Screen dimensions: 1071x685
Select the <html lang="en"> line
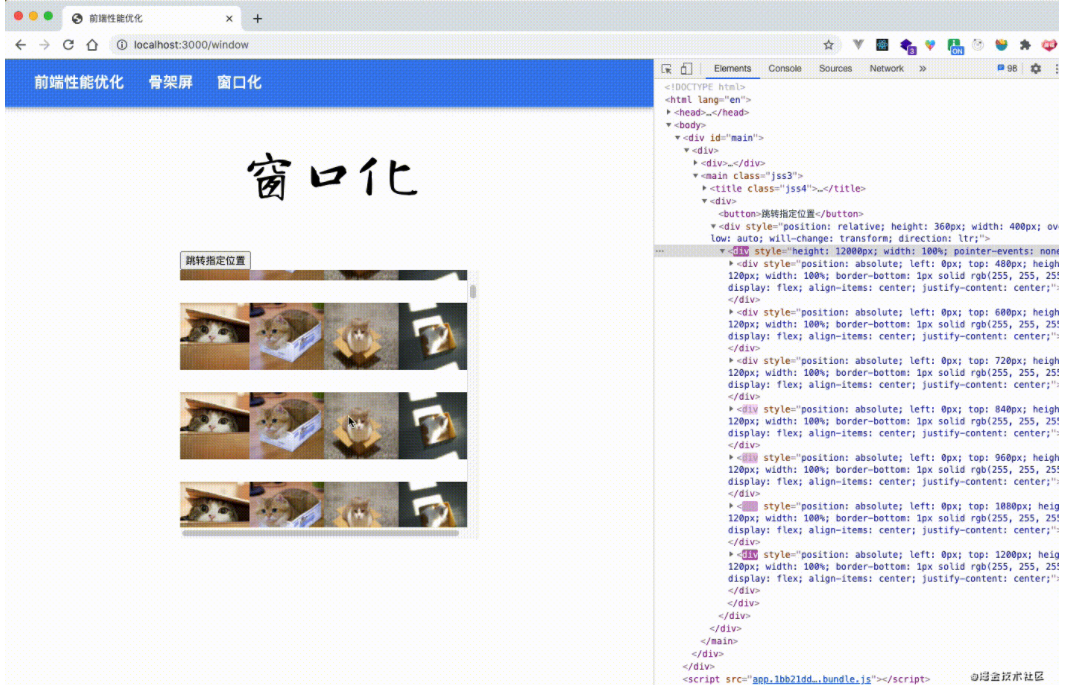pyautogui.click(x=708, y=100)
